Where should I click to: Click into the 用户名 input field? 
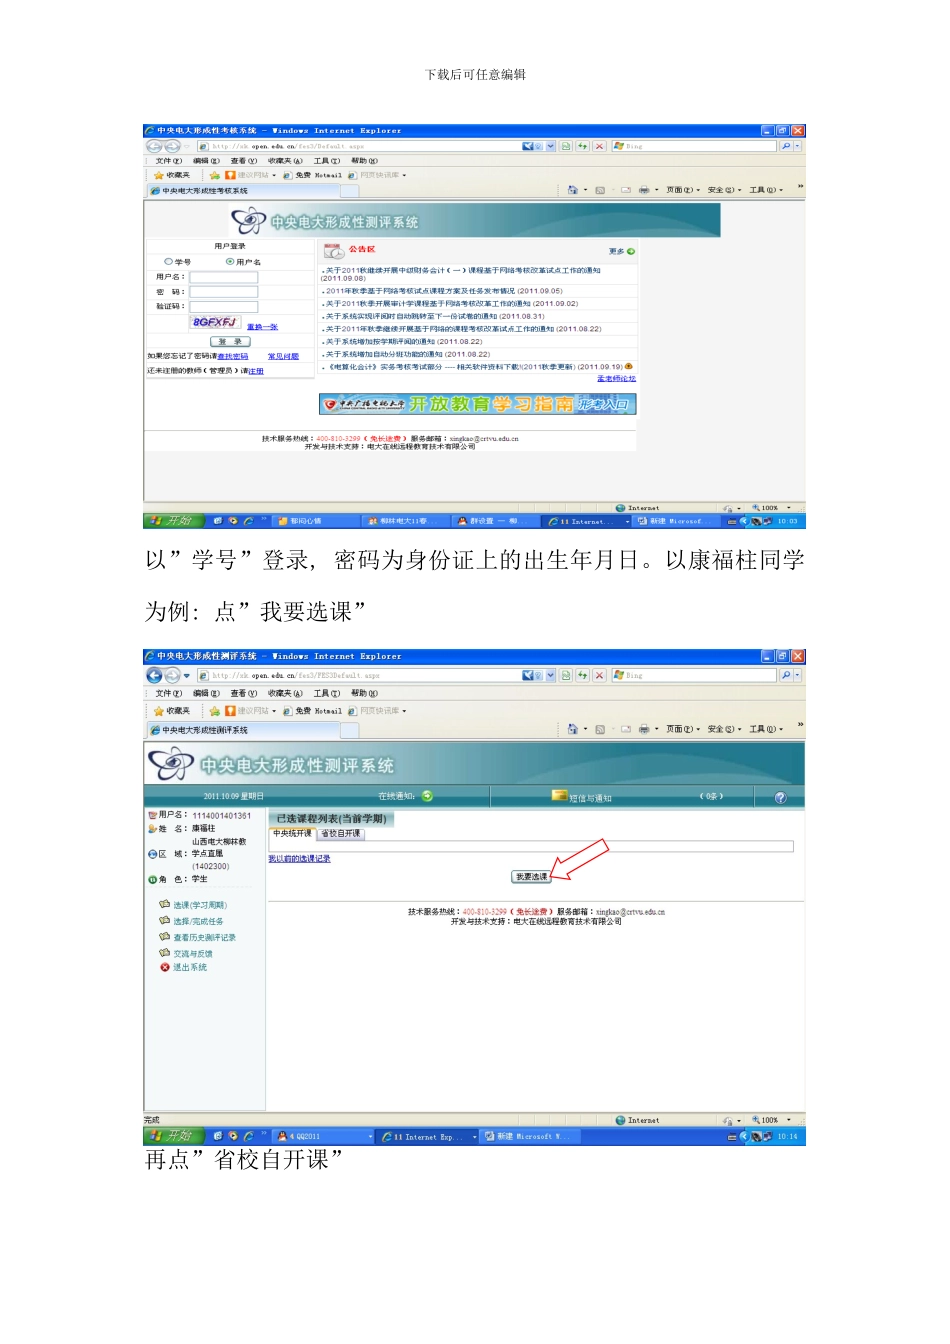click(224, 277)
